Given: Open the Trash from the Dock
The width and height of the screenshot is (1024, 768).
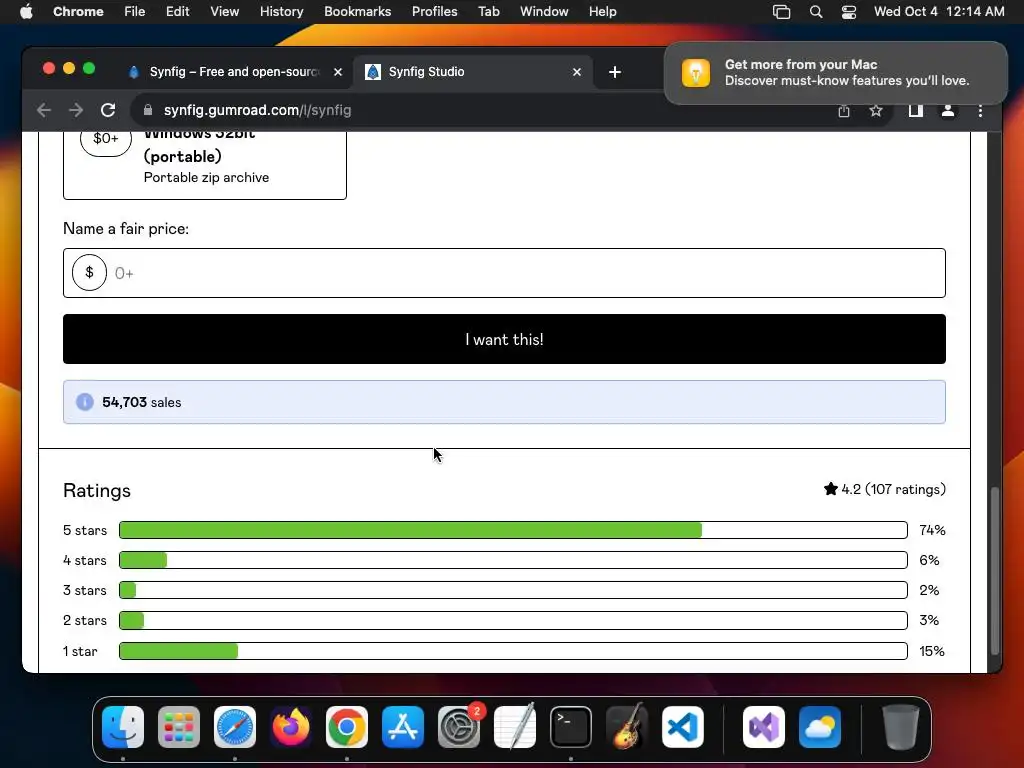Looking at the screenshot, I should coord(901,726).
